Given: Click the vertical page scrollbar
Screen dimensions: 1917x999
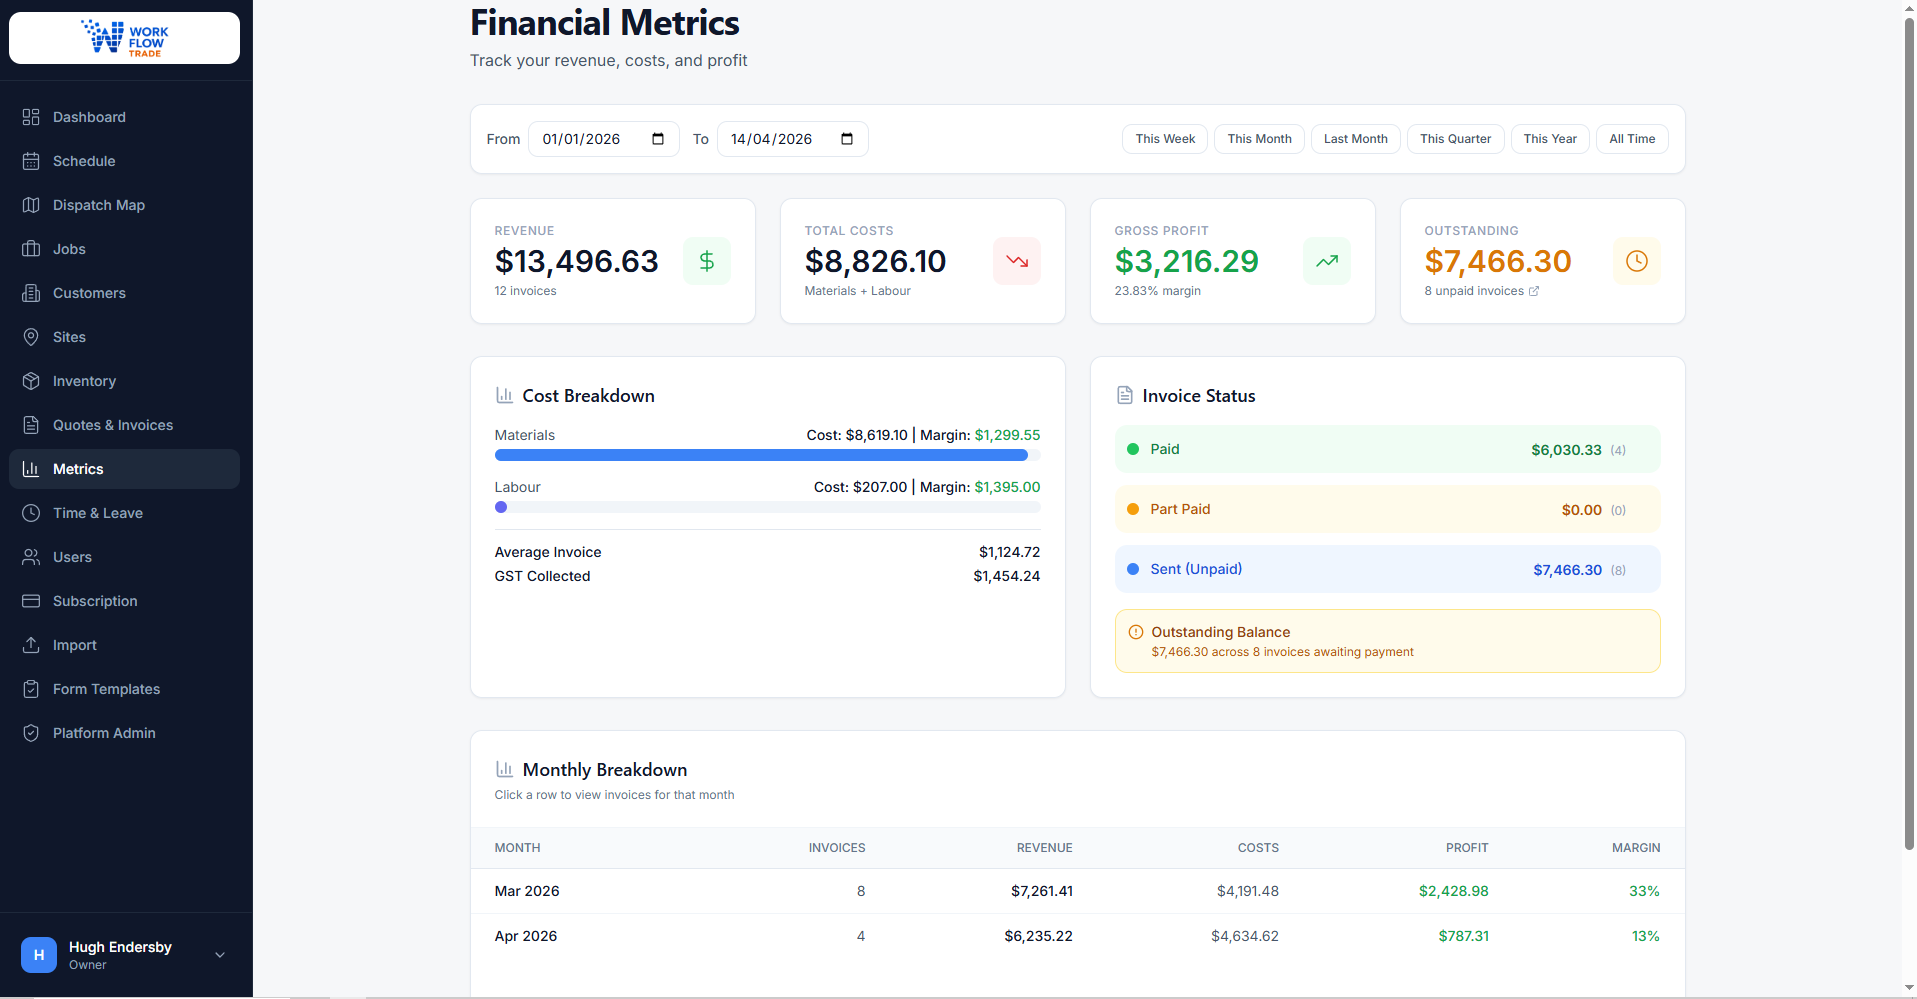Looking at the screenshot, I should (1908, 433).
